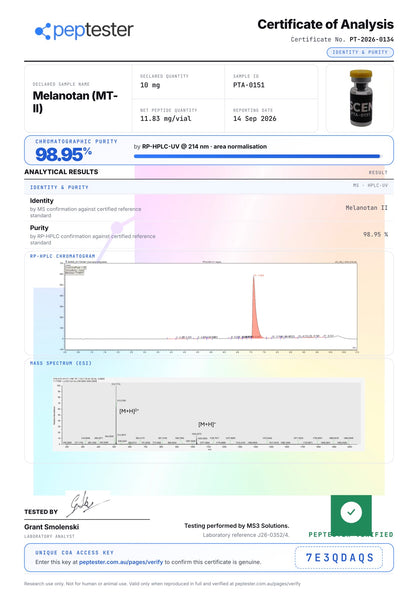The width and height of the screenshot is (416, 596).
Task: Open the ESI mass spectrum image
Action: click(208, 414)
